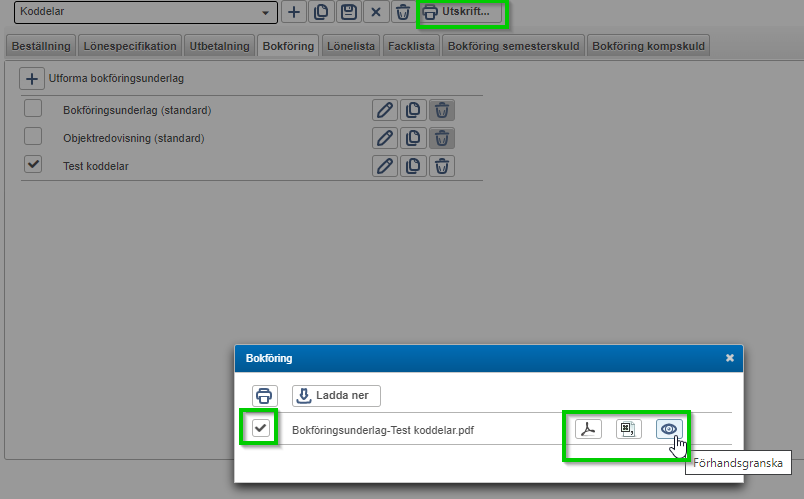The width and height of the screenshot is (804, 499).
Task: Click trash icon for Objektredovisning (standard)
Action: pyautogui.click(x=442, y=138)
